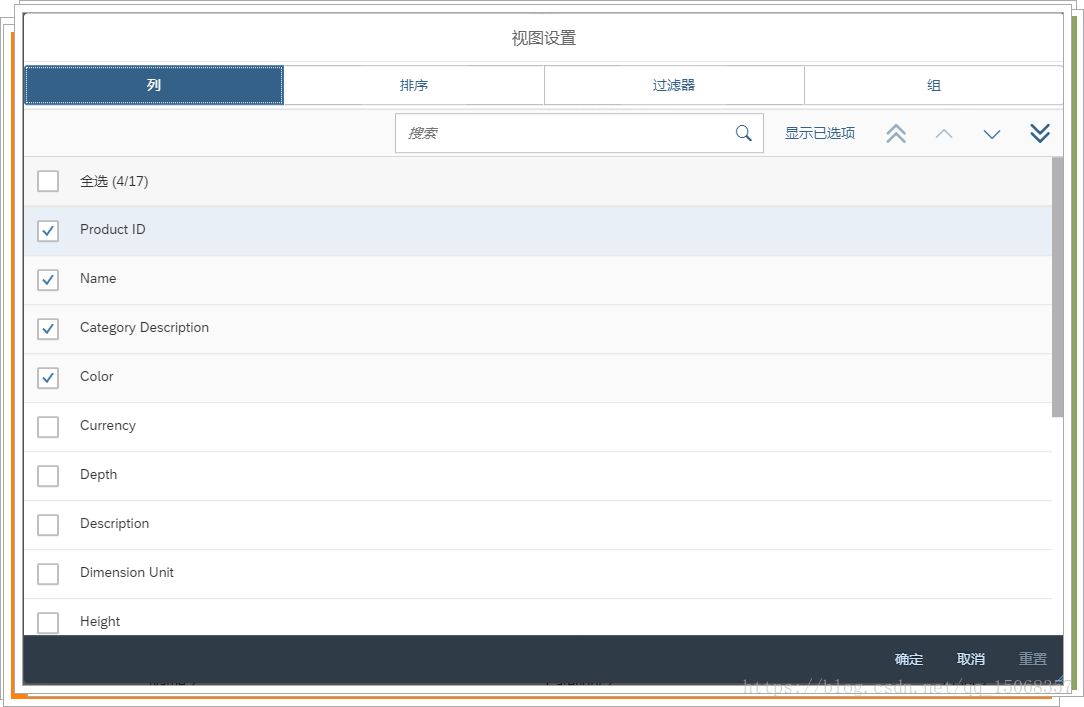1084x707 pixels.
Task: Focus the 搜索 search field
Action: tap(579, 133)
